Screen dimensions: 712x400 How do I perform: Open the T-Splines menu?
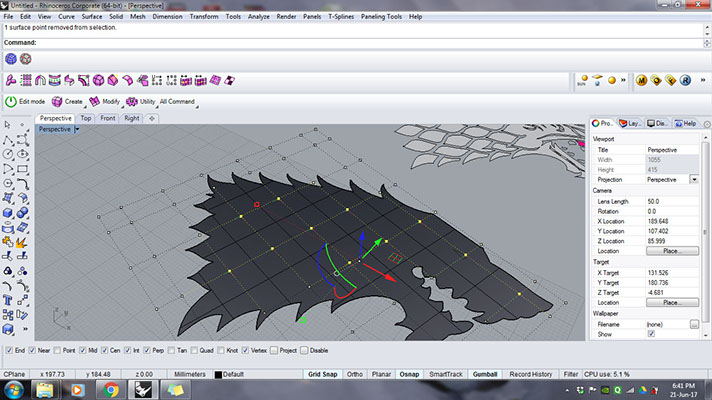coord(341,17)
